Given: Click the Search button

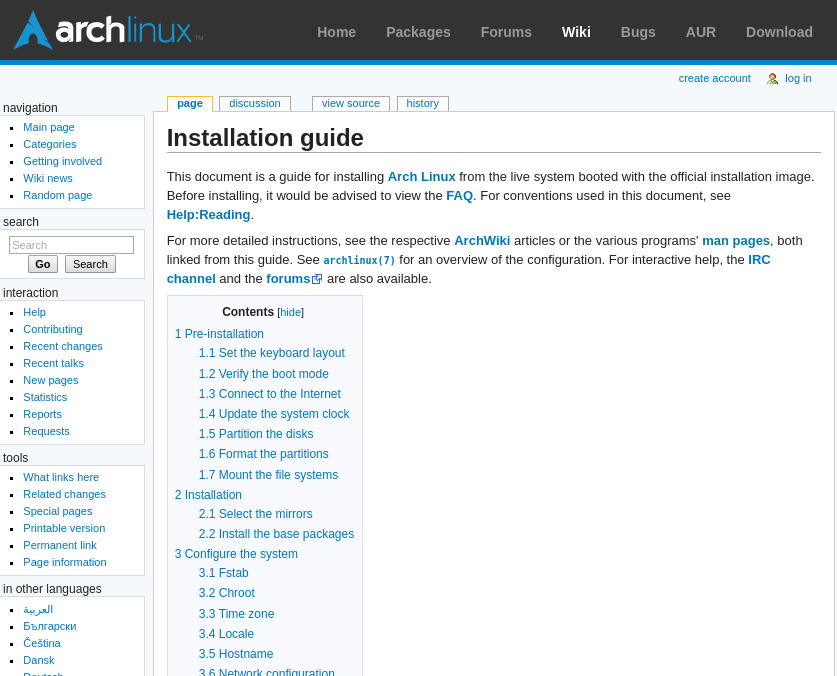Looking at the screenshot, I should tap(90, 264).
